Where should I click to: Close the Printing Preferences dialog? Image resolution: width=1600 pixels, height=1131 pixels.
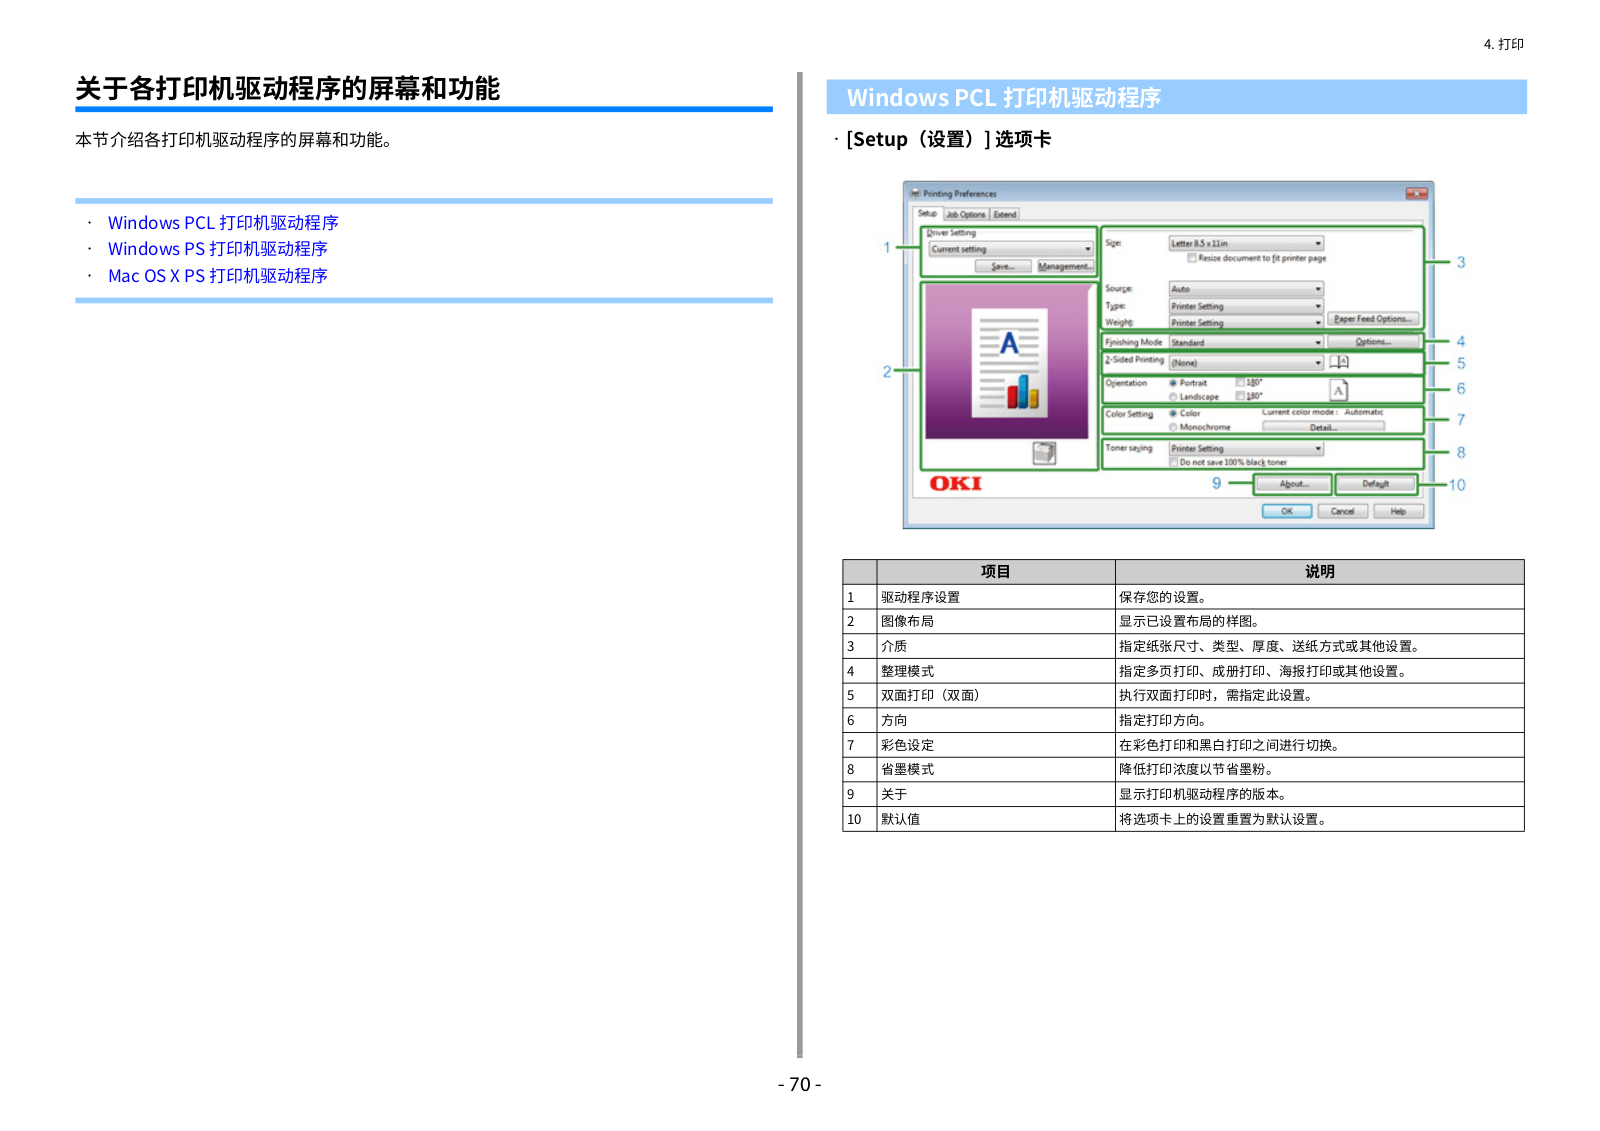click(x=1416, y=193)
